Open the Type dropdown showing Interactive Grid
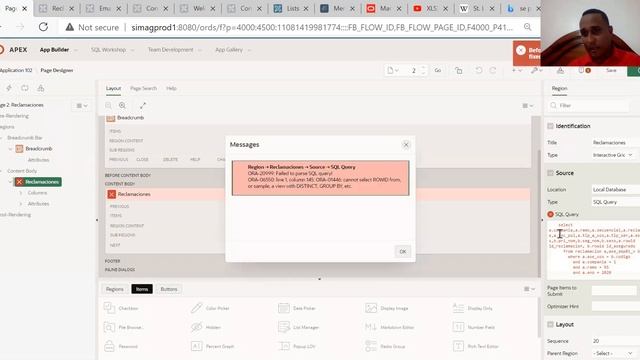The width and height of the screenshot is (640, 360). [613, 155]
